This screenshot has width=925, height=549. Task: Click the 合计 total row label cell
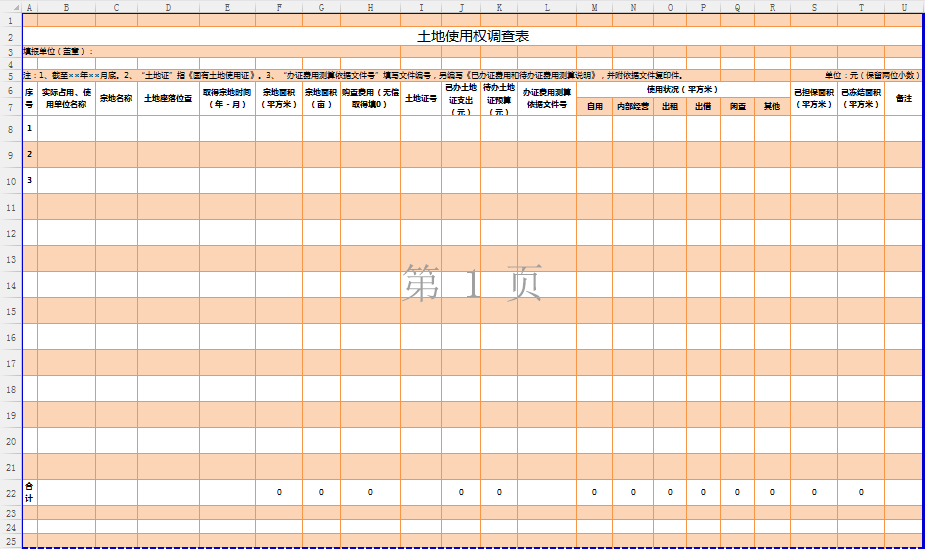[x=29, y=492]
